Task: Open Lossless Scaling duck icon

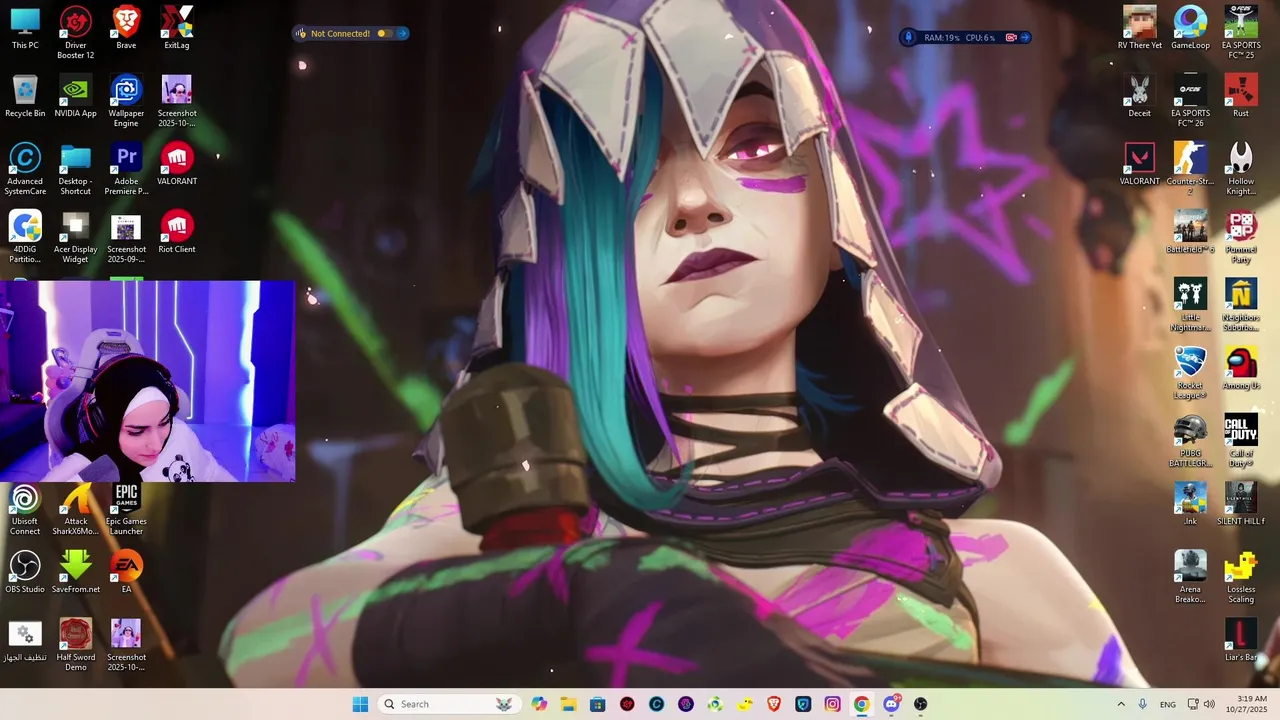Action: pos(1241,577)
